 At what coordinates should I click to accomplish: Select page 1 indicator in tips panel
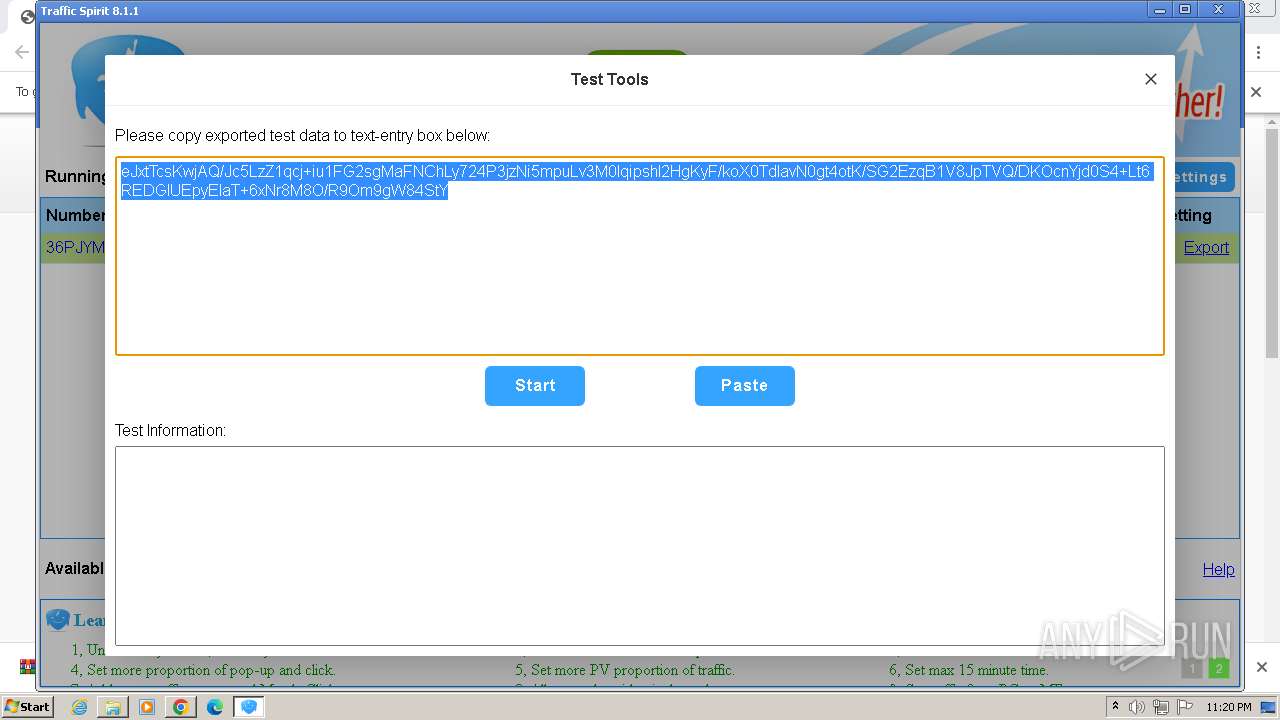(x=1191, y=668)
